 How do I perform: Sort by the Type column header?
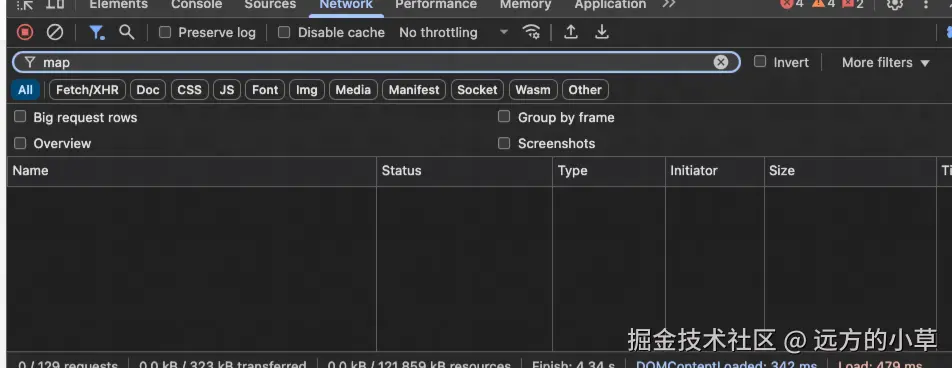(x=609, y=171)
